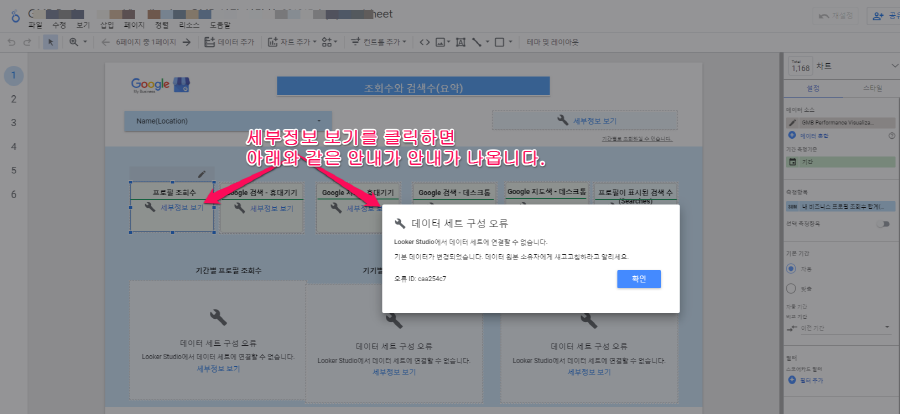Click 세부정보 보기 in middle error chart

click(394, 372)
